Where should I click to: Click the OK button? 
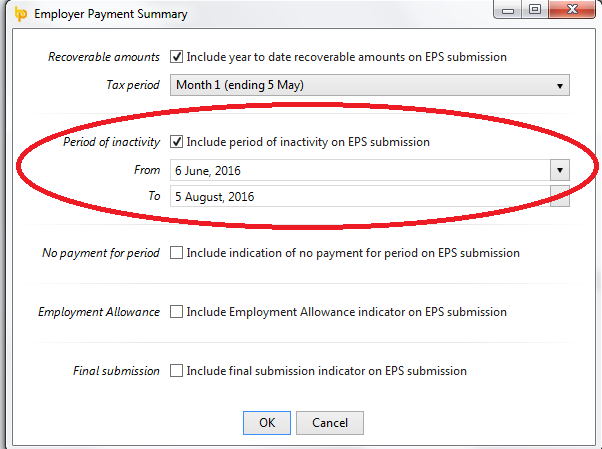(x=267, y=423)
